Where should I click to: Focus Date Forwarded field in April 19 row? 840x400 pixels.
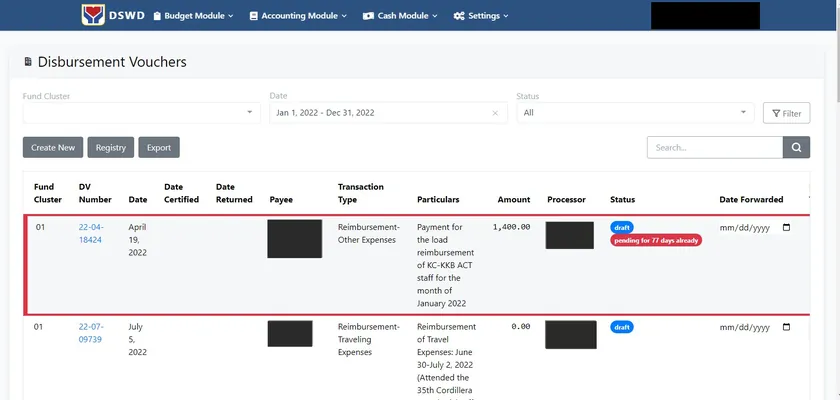pos(755,228)
